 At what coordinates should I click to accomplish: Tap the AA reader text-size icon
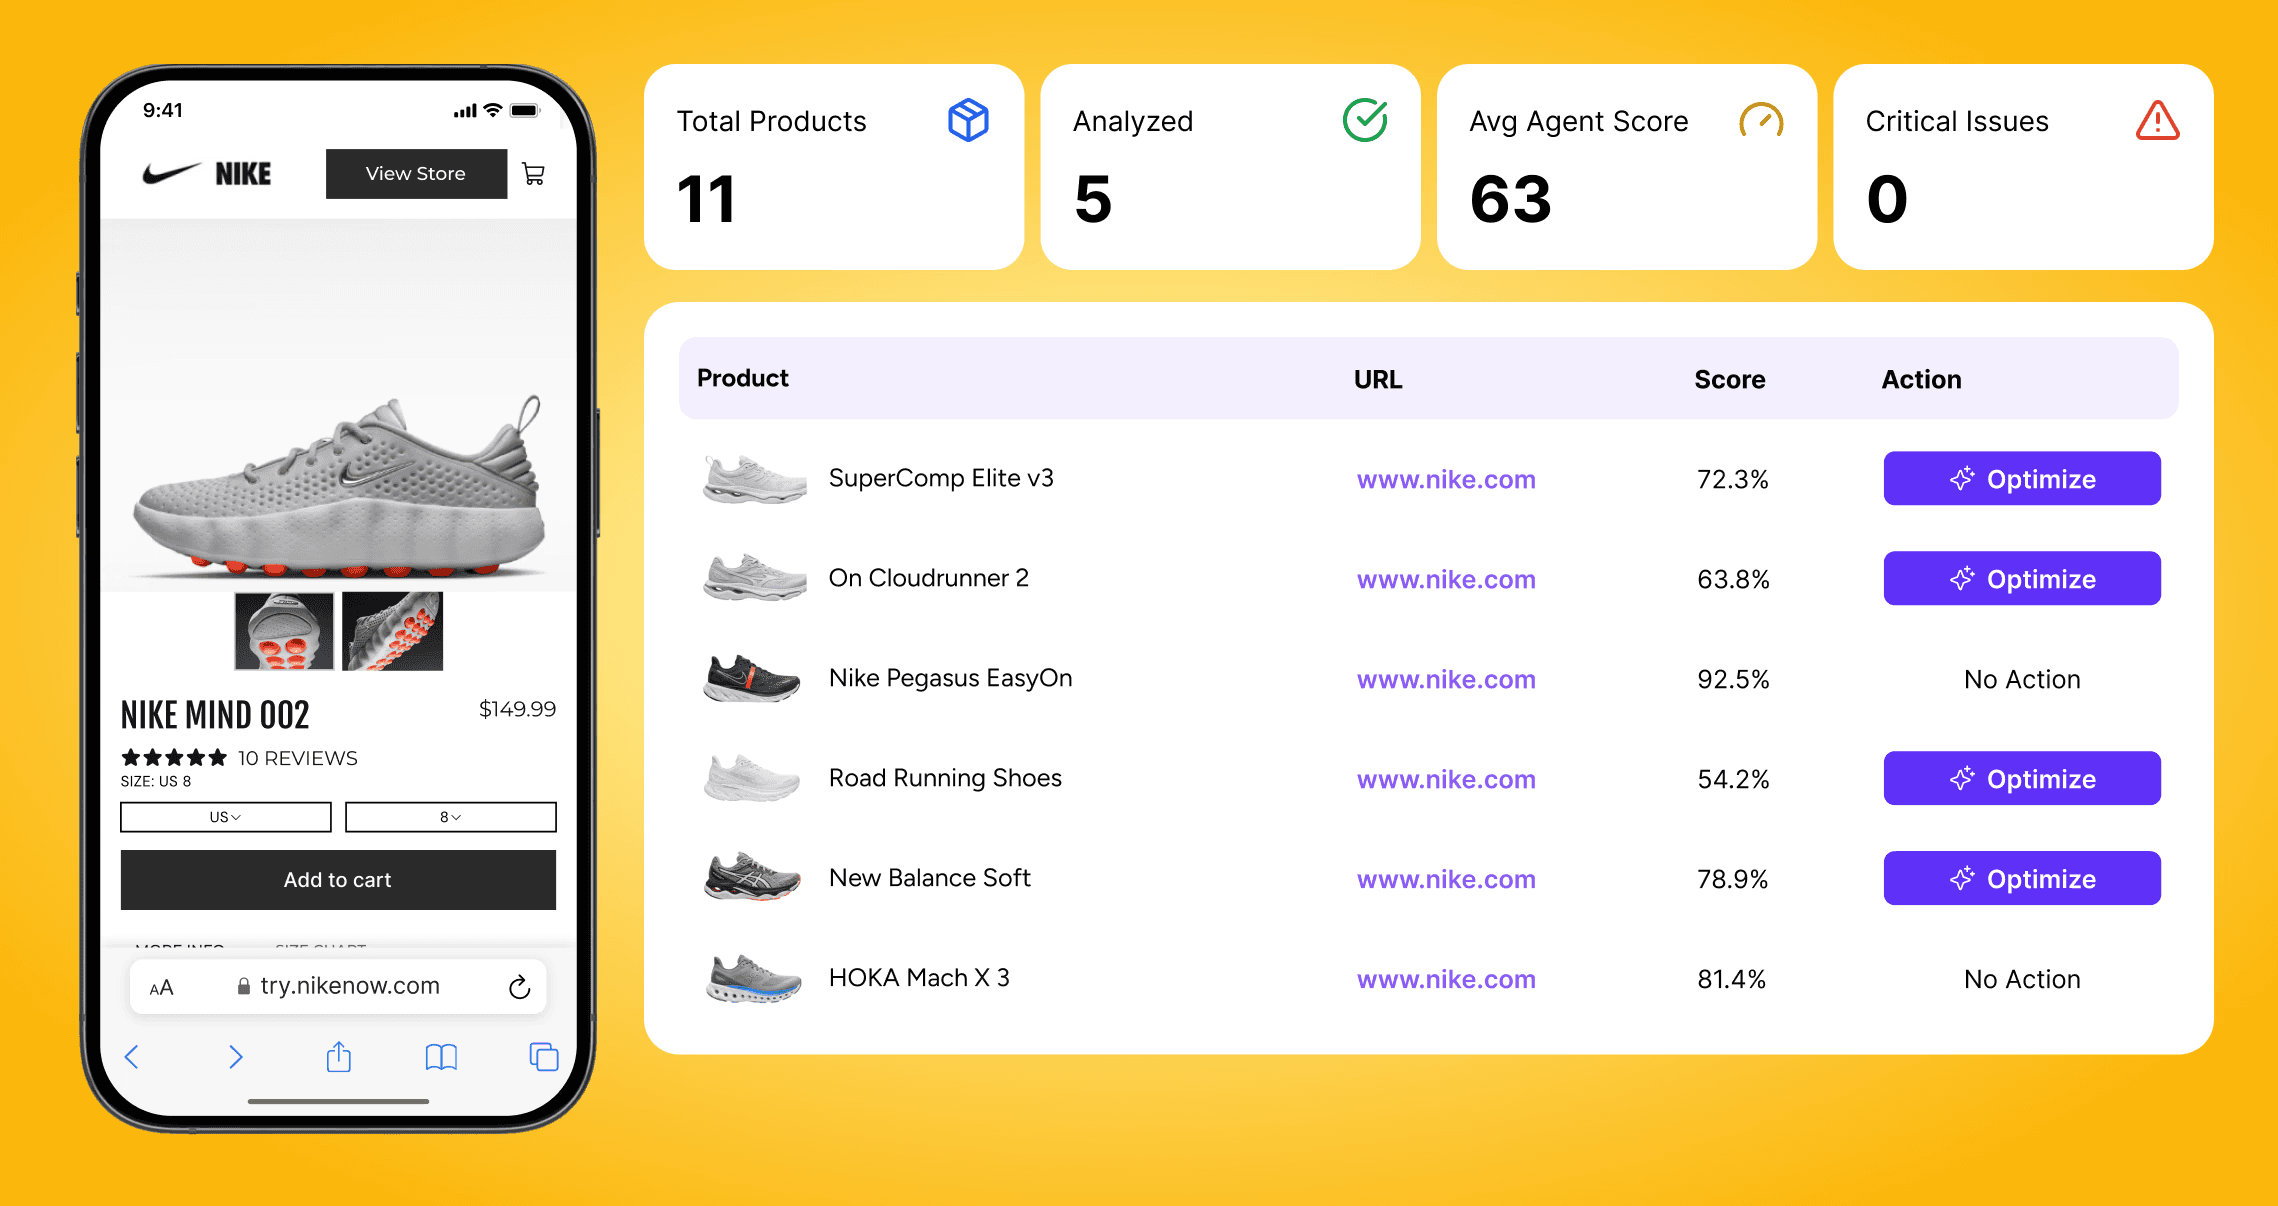161,988
